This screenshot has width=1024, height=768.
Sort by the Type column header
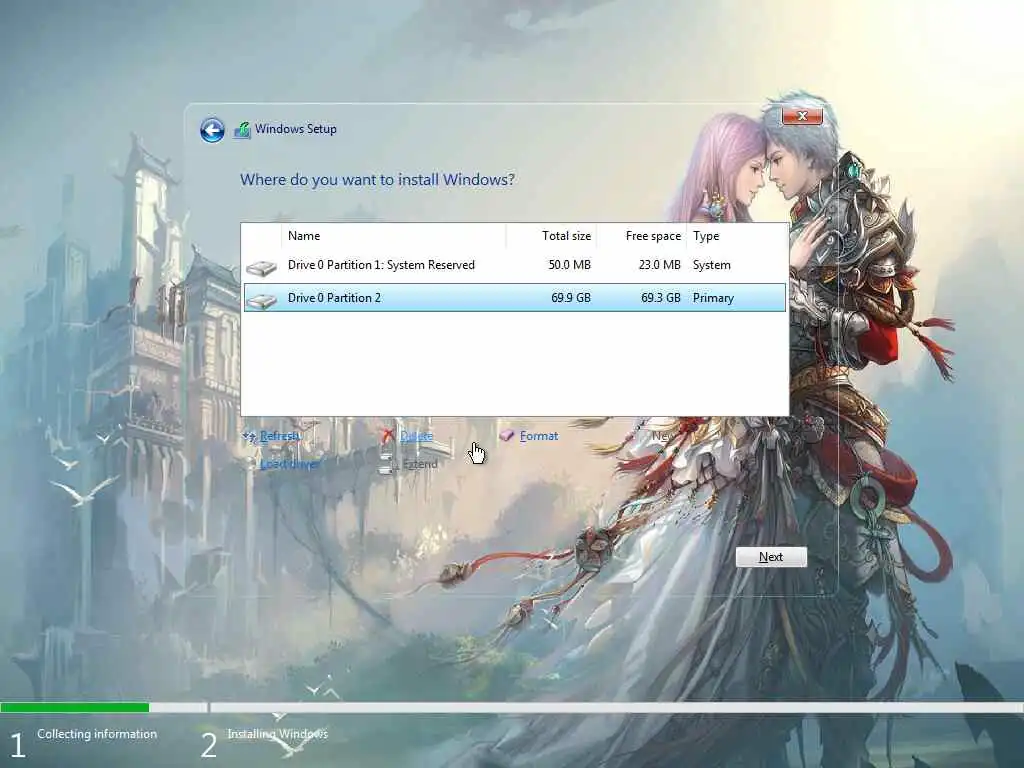pyautogui.click(x=737, y=236)
